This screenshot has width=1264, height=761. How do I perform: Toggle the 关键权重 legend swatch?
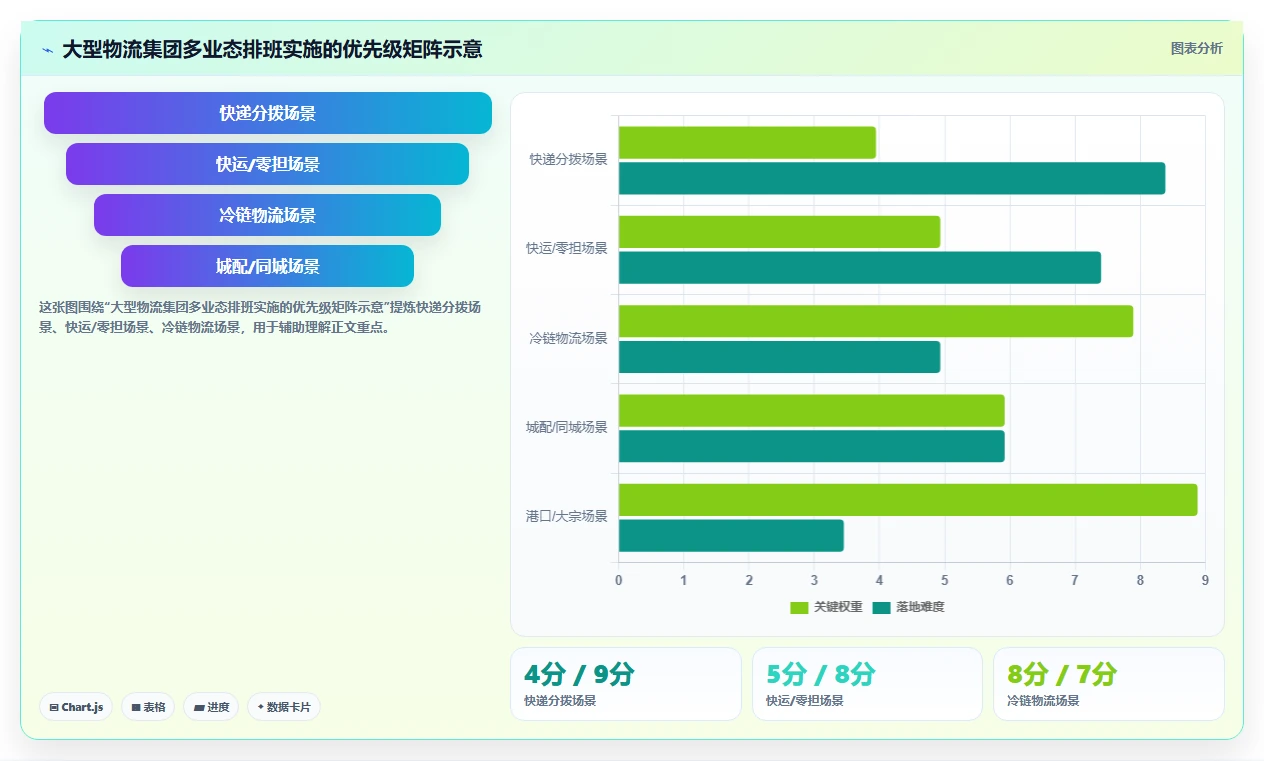click(799, 607)
